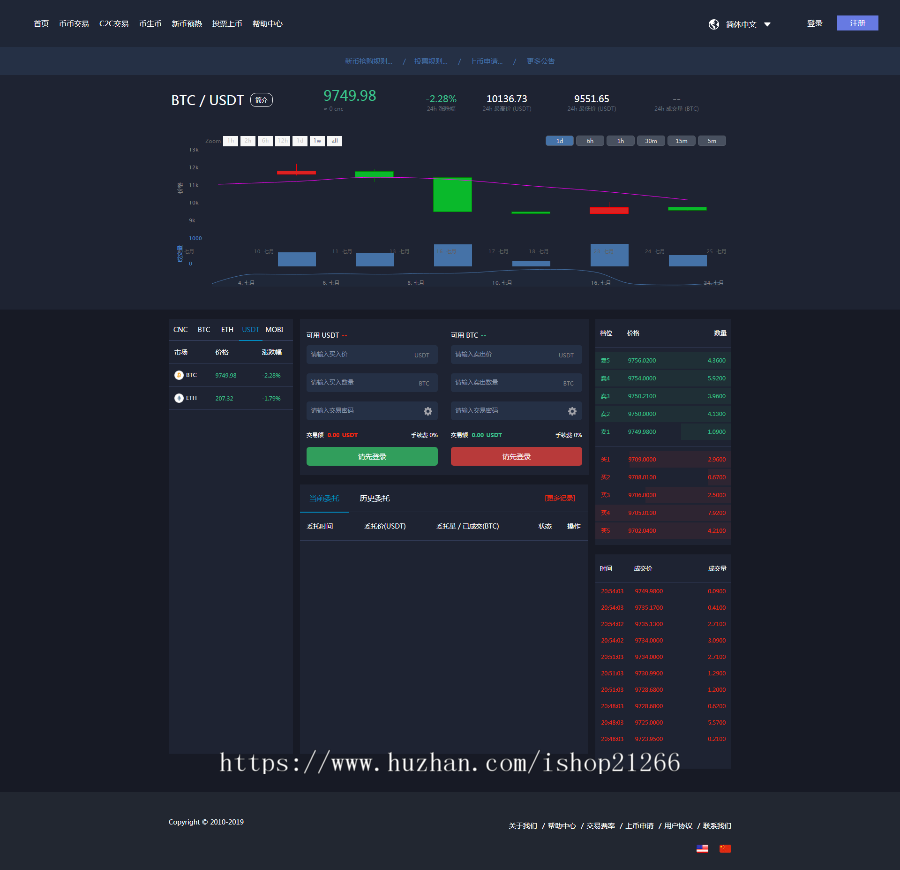Screen dimensions: 900x870
Task: Select BTC row priced 9749.98
Action: 231,375
